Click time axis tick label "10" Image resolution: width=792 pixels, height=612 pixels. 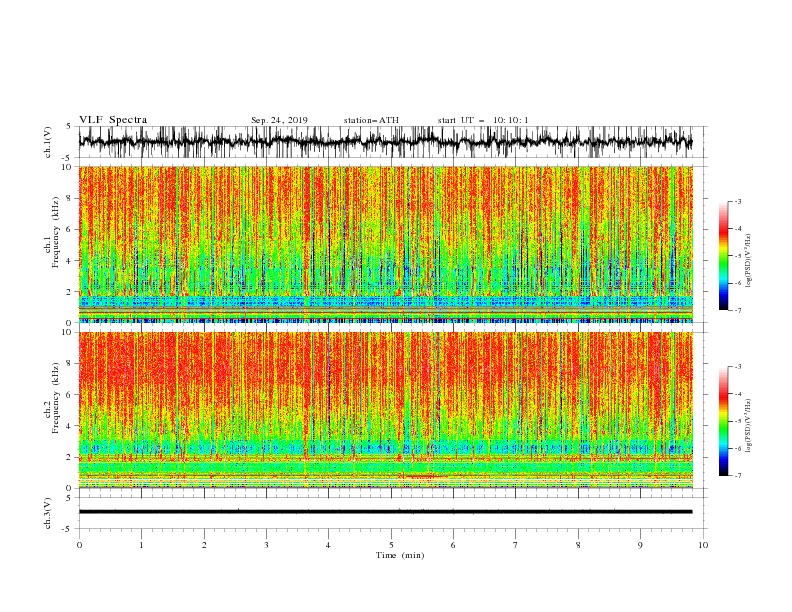703,545
